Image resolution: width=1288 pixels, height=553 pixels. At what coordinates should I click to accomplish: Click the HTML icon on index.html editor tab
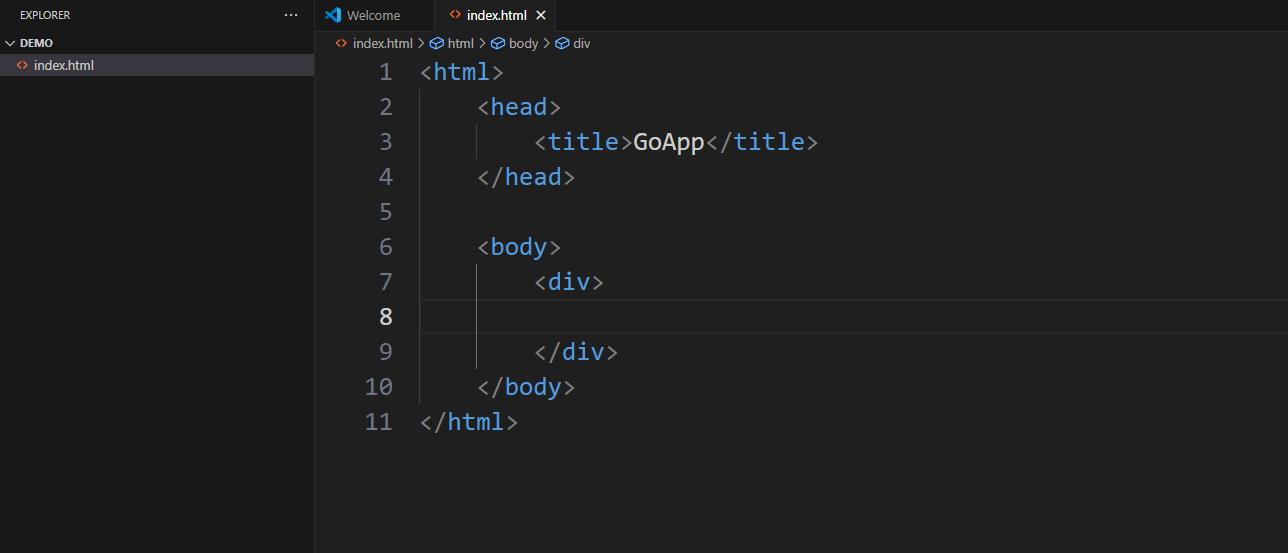point(455,15)
